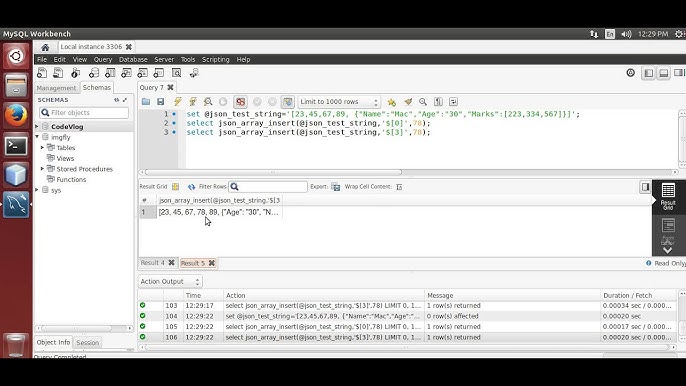686x386 pixels.
Task: Open the find magnifier icon in the query toolbar
Action: click(x=423, y=102)
